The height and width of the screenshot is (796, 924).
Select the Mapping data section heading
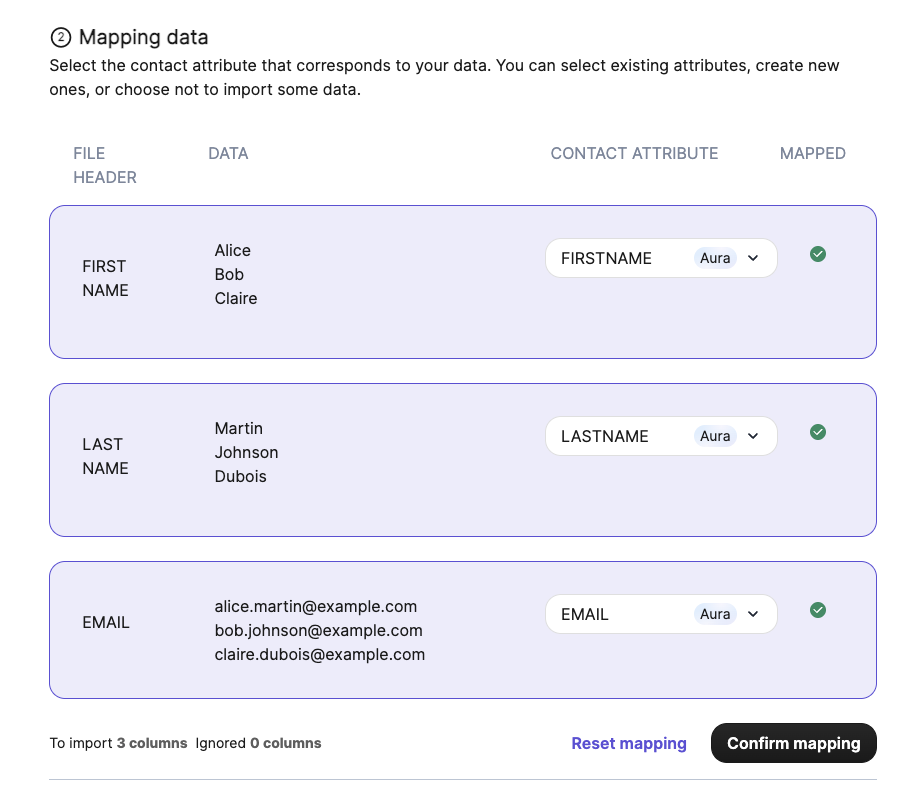tap(143, 38)
